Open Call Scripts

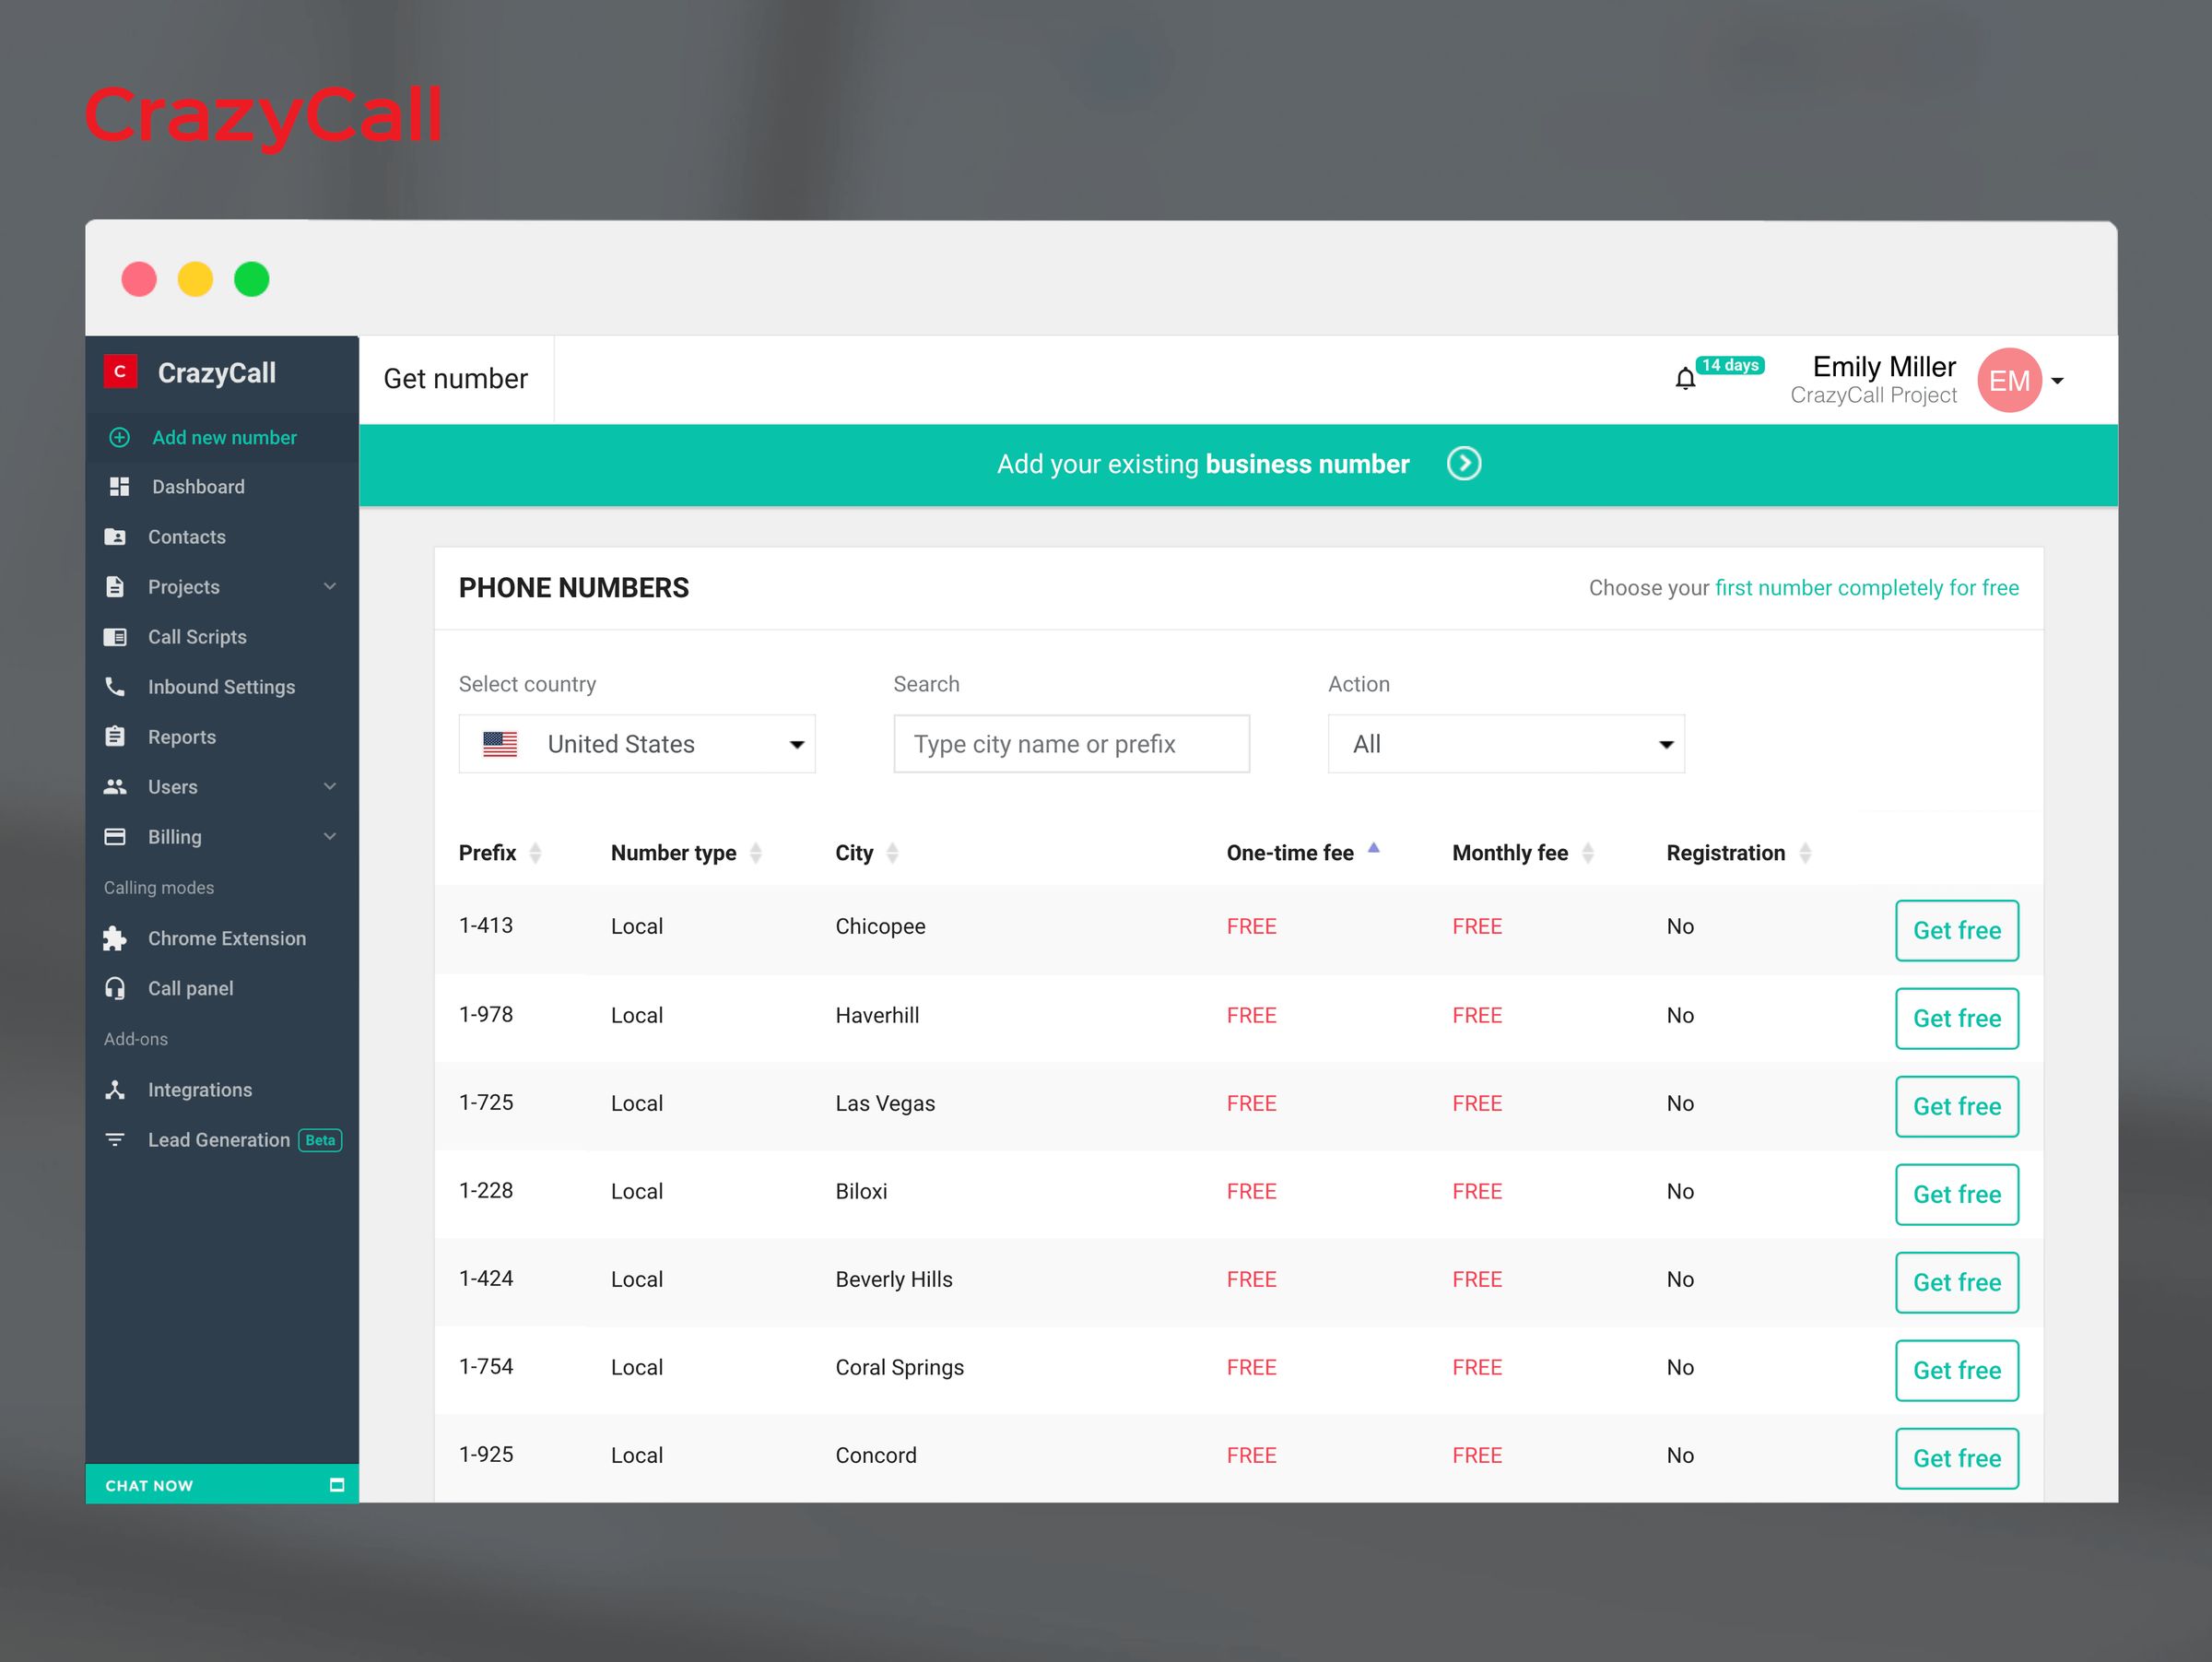click(197, 637)
